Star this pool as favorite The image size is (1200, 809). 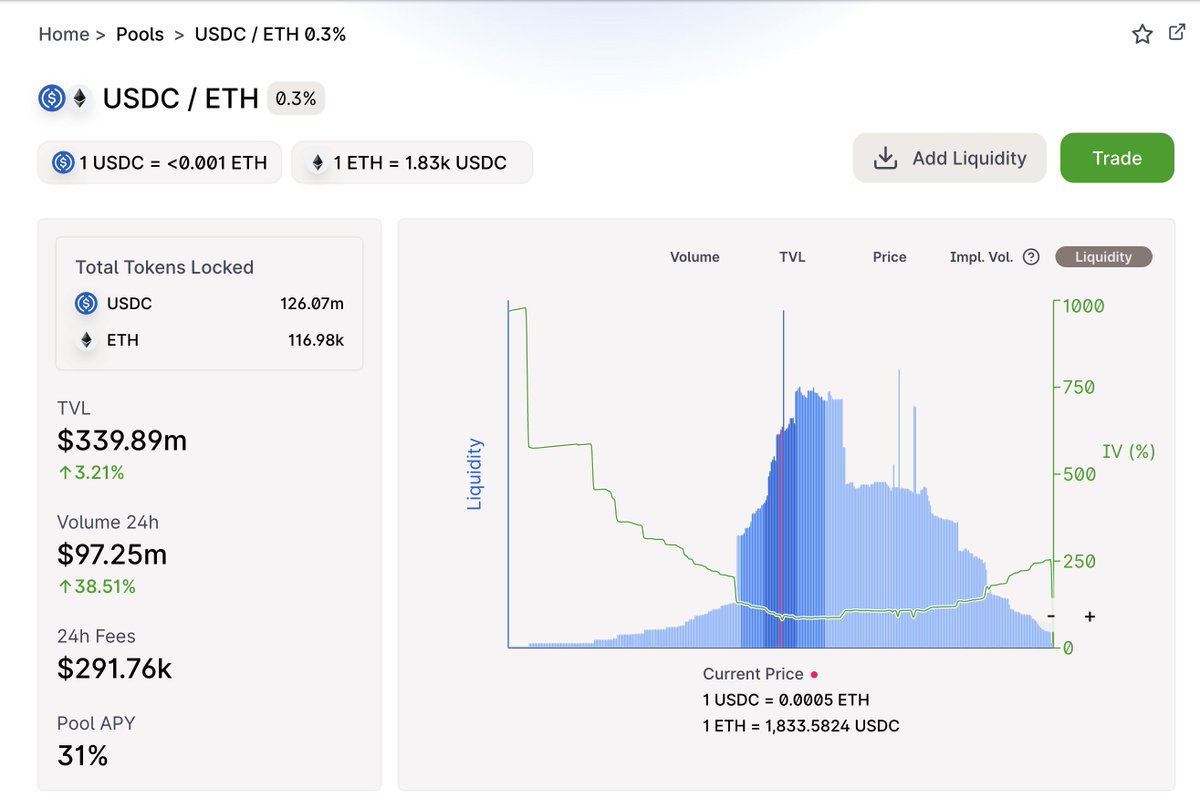(x=1142, y=35)
